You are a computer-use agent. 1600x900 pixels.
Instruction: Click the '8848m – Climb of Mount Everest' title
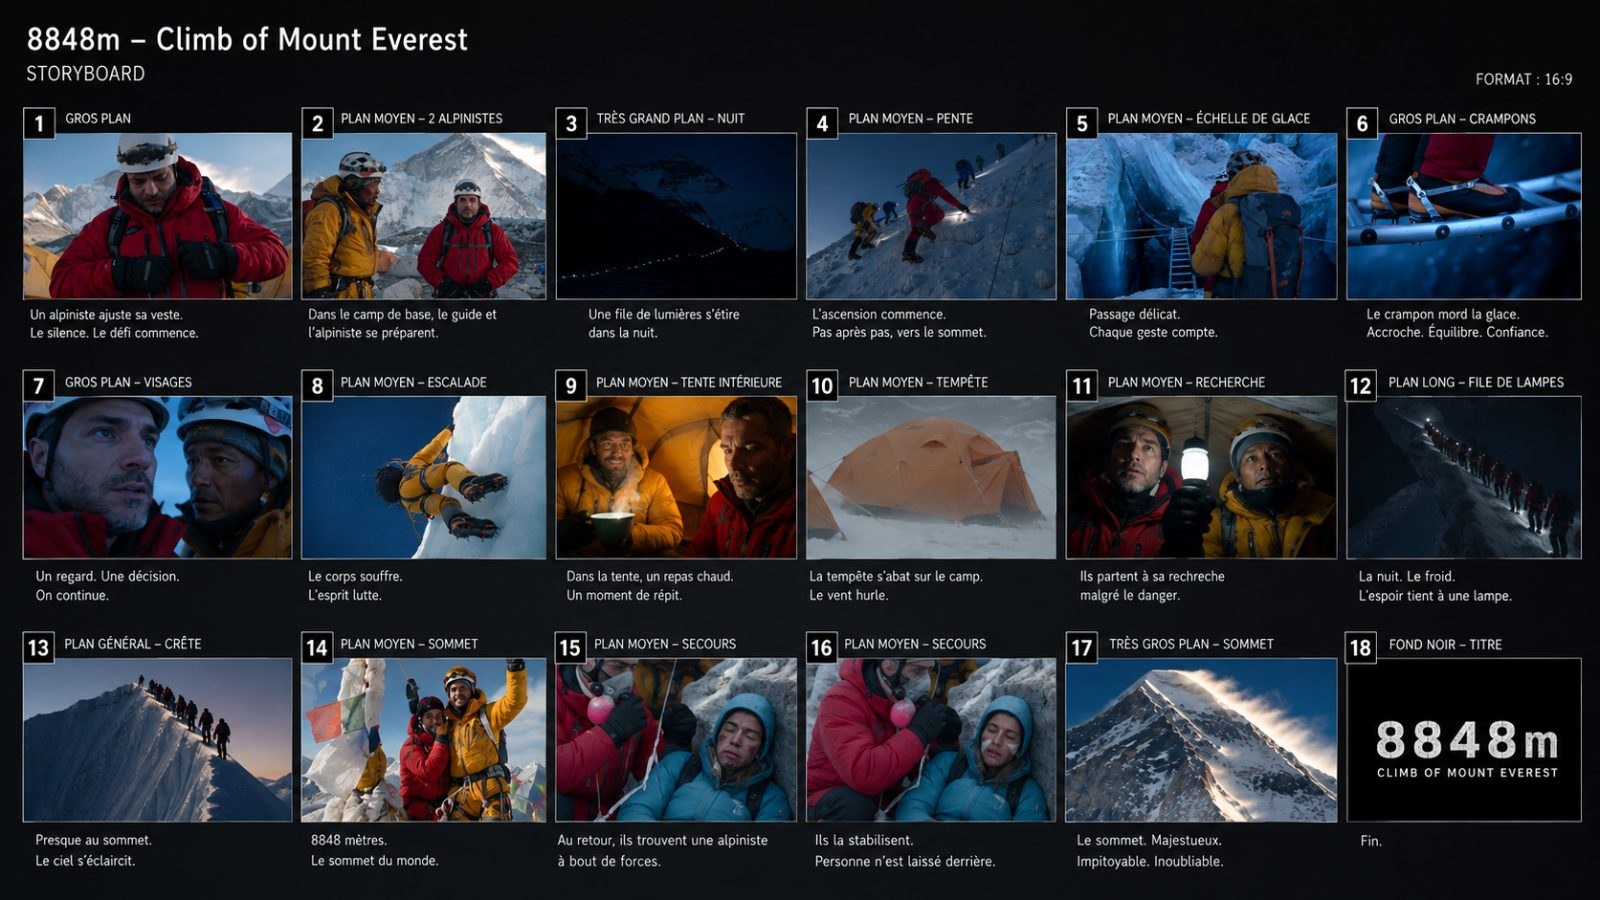(247, 39)
